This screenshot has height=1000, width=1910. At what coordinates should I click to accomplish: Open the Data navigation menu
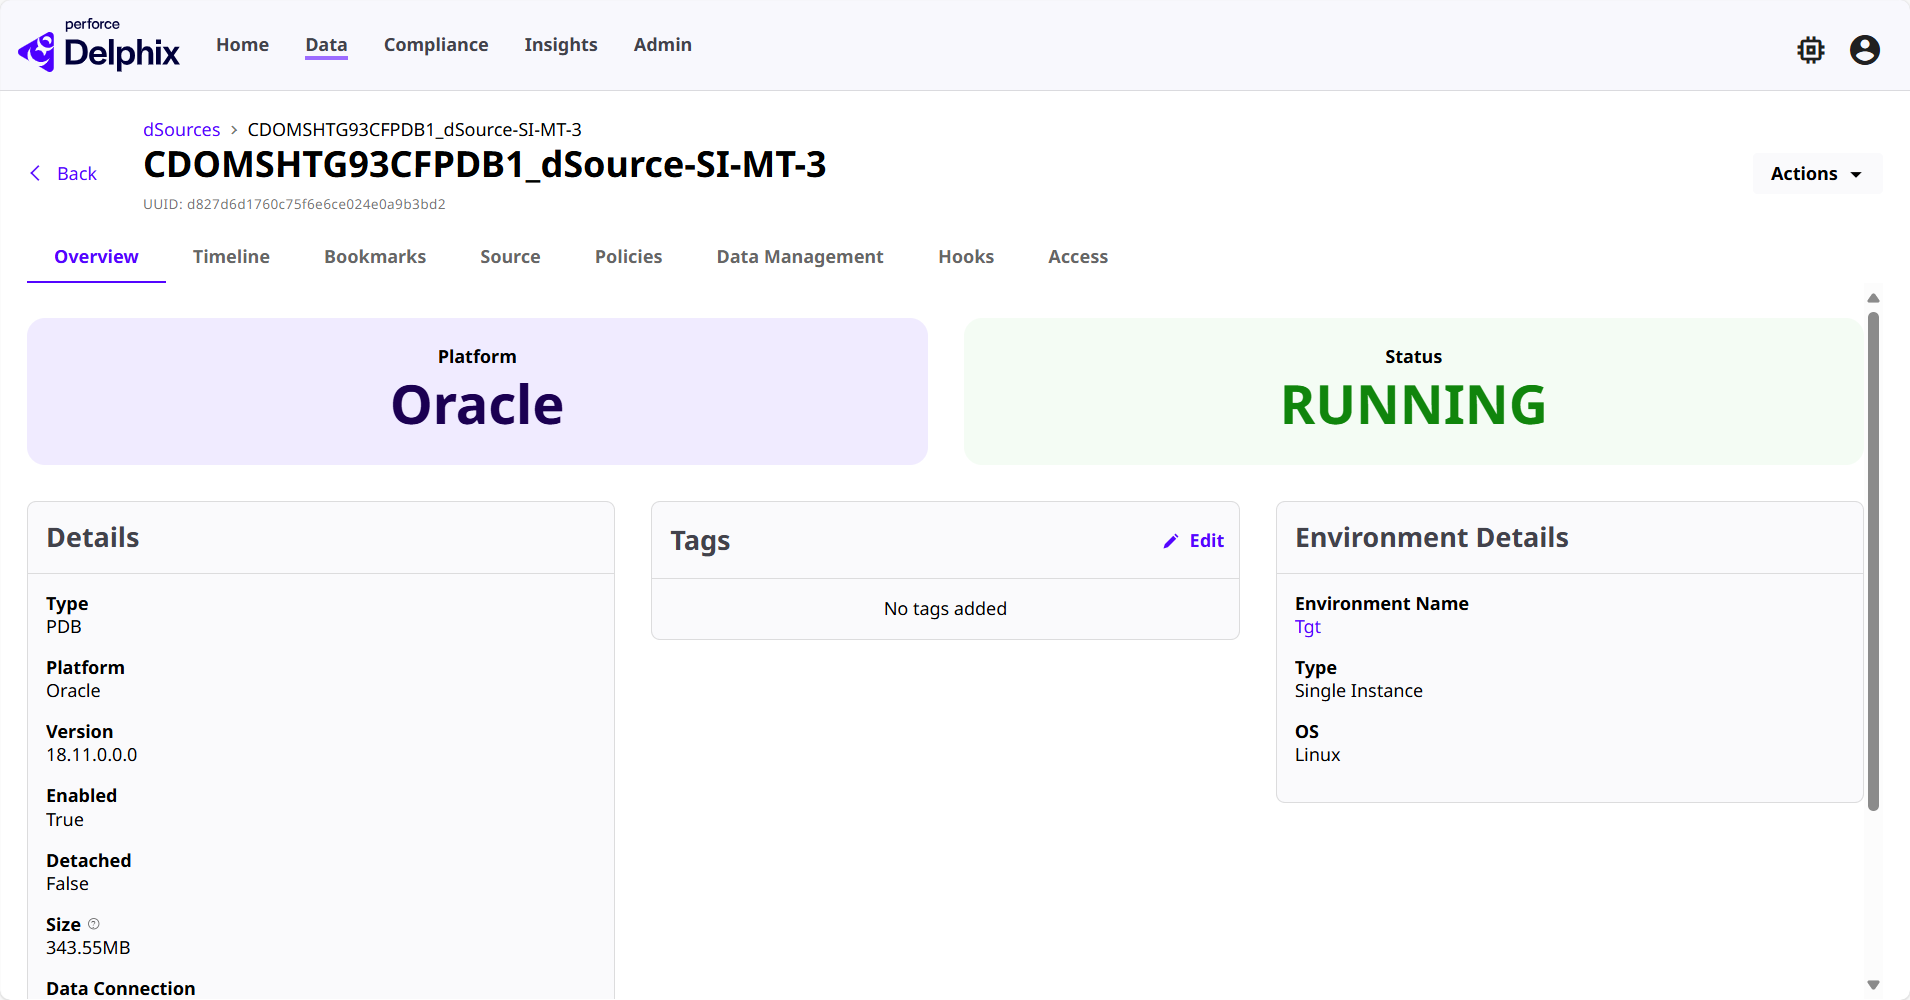point(326,45)
